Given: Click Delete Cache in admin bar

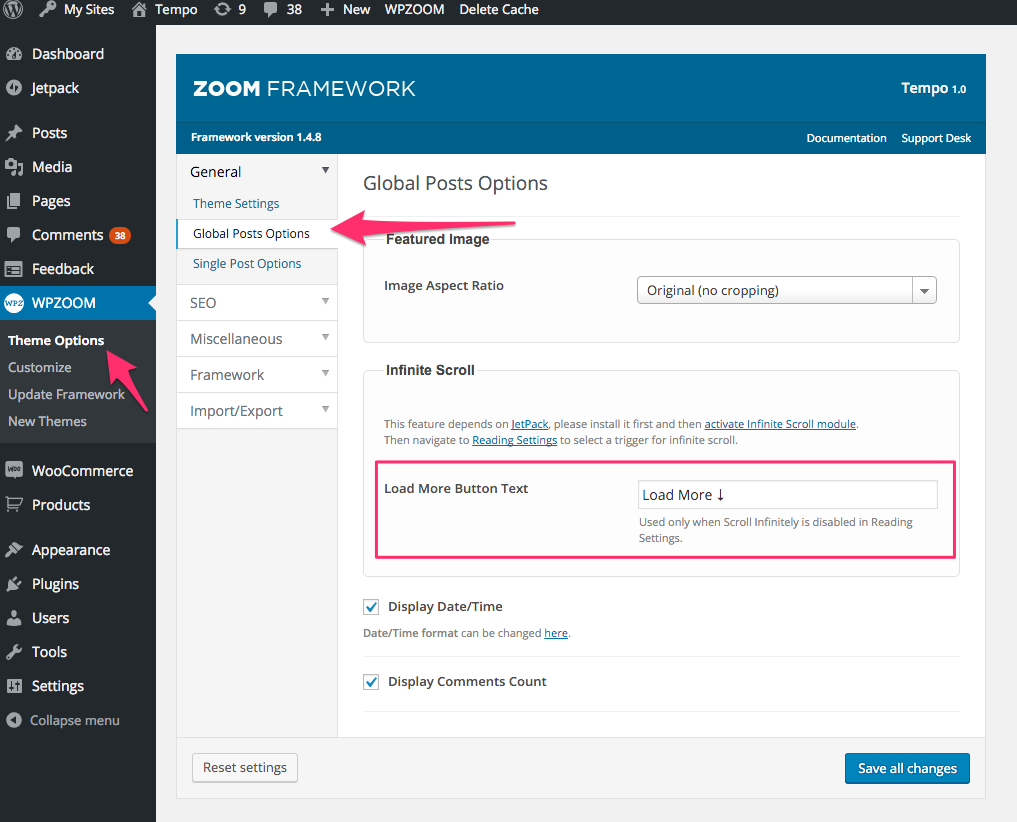Looking at the screenshot, I should click(x=499, y=10).
